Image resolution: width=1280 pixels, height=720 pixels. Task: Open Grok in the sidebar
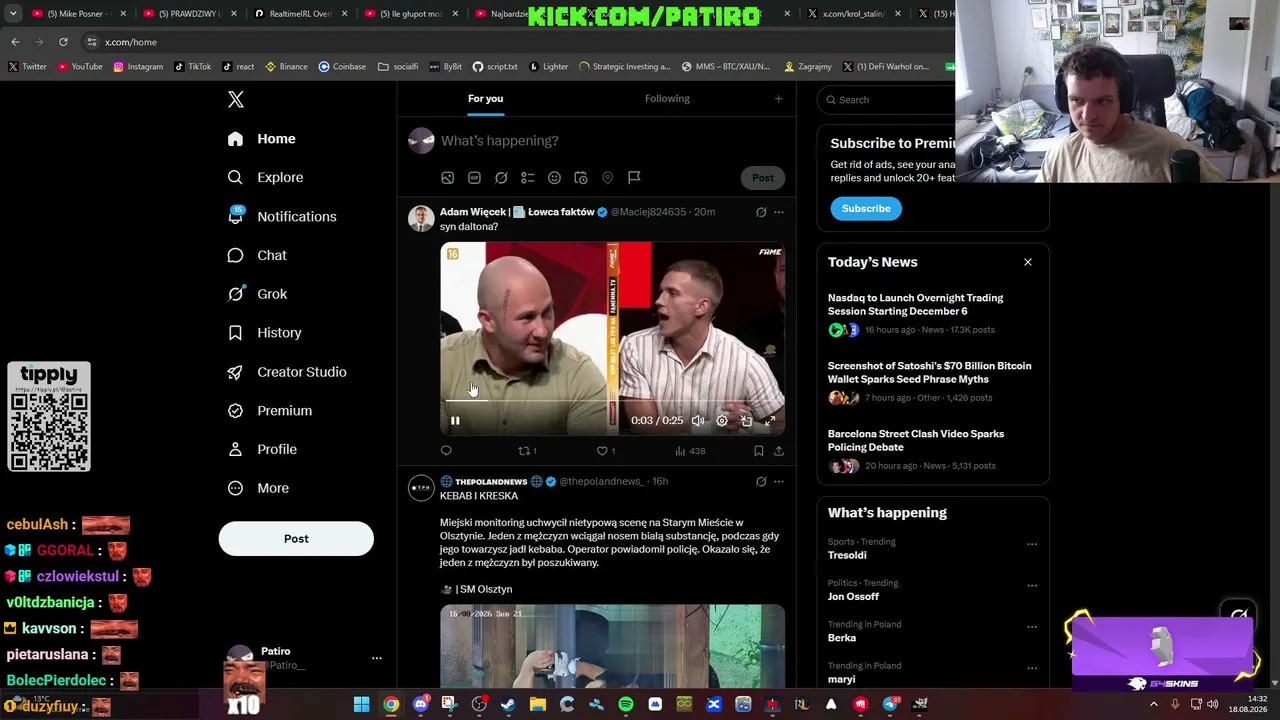[257, 294]
